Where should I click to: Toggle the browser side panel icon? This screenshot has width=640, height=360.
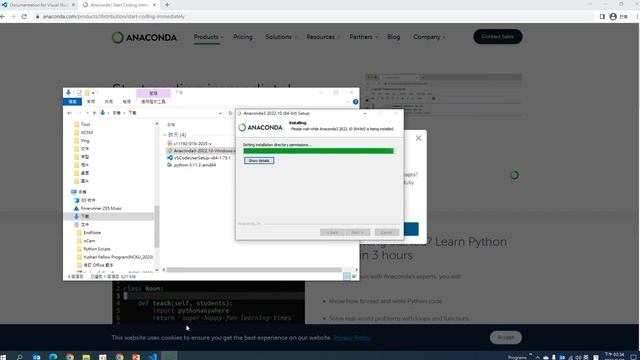tap(602, 16)
